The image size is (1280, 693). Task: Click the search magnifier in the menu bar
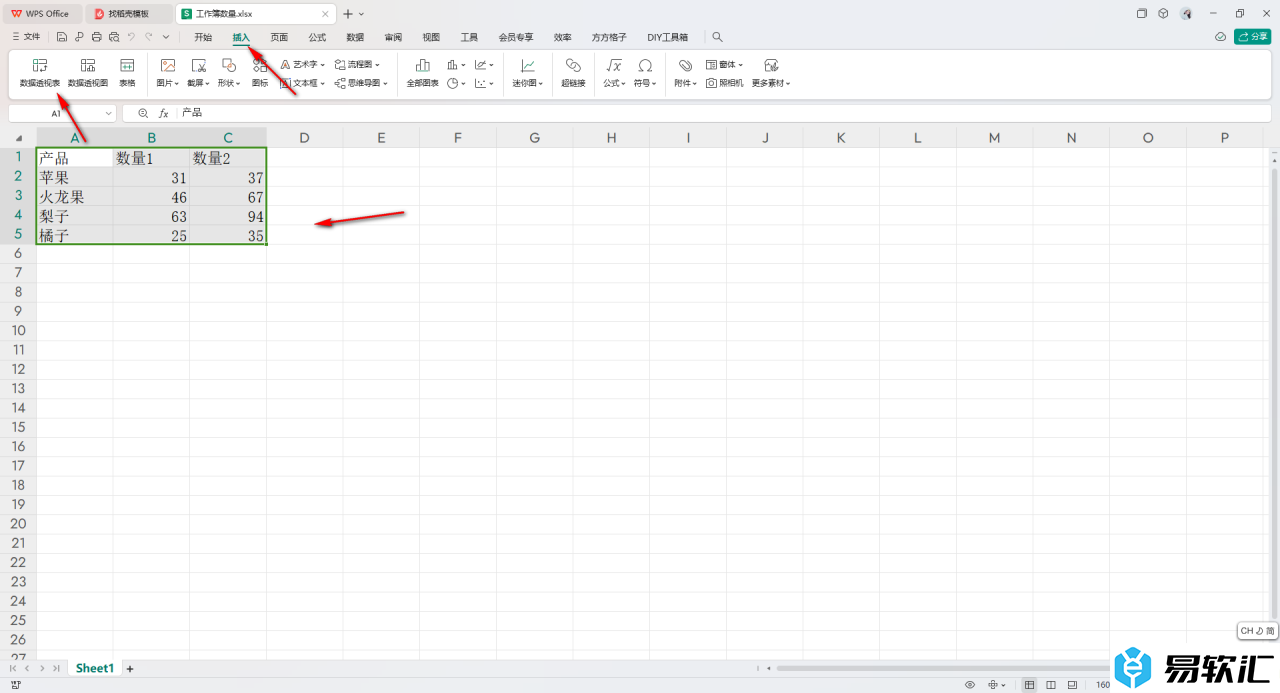tap(717, 37)
